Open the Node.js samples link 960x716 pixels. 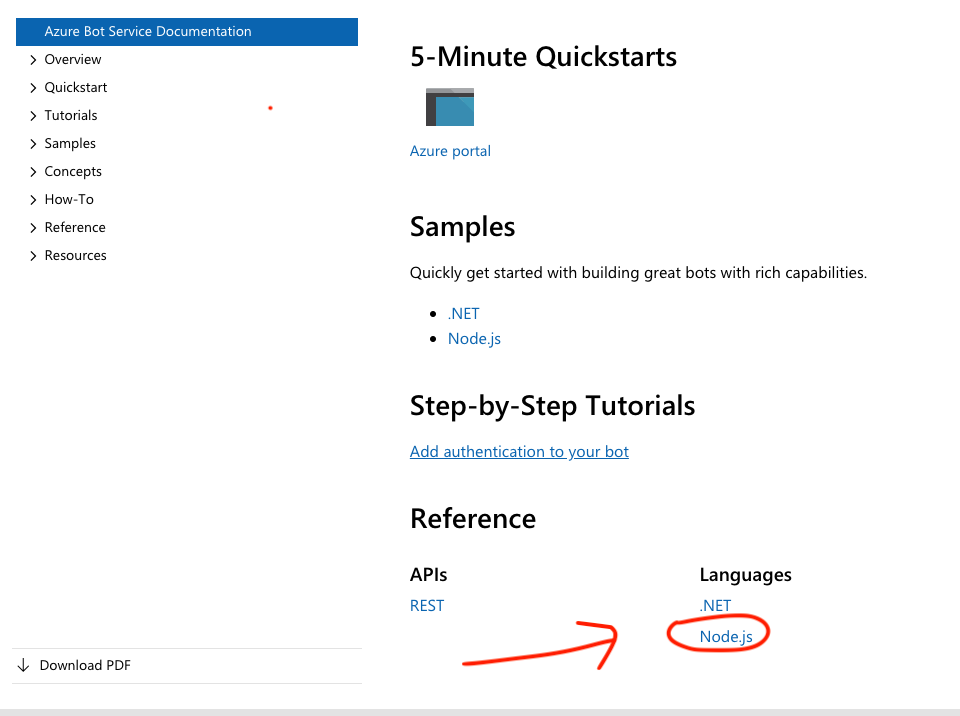[474, 339]
